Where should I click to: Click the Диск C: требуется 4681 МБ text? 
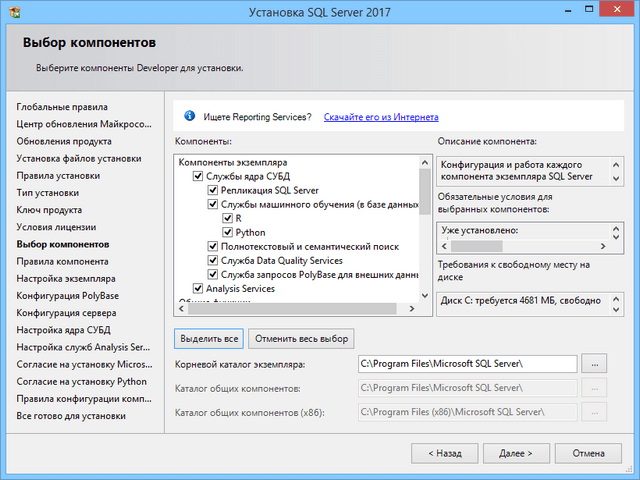point(520,301)
